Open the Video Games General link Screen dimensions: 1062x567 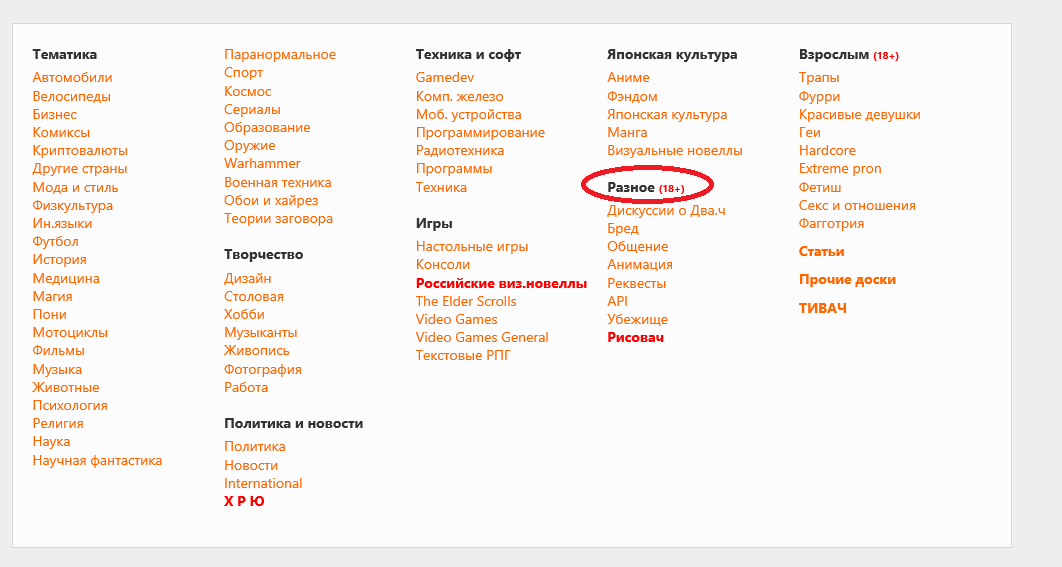click(x=482, y=337)
